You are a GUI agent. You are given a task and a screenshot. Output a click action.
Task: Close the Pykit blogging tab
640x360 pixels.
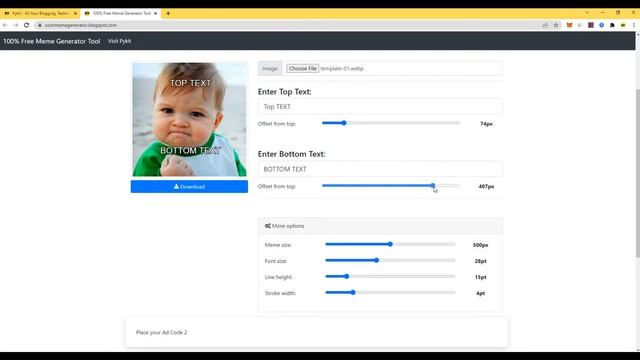[75, 13]
